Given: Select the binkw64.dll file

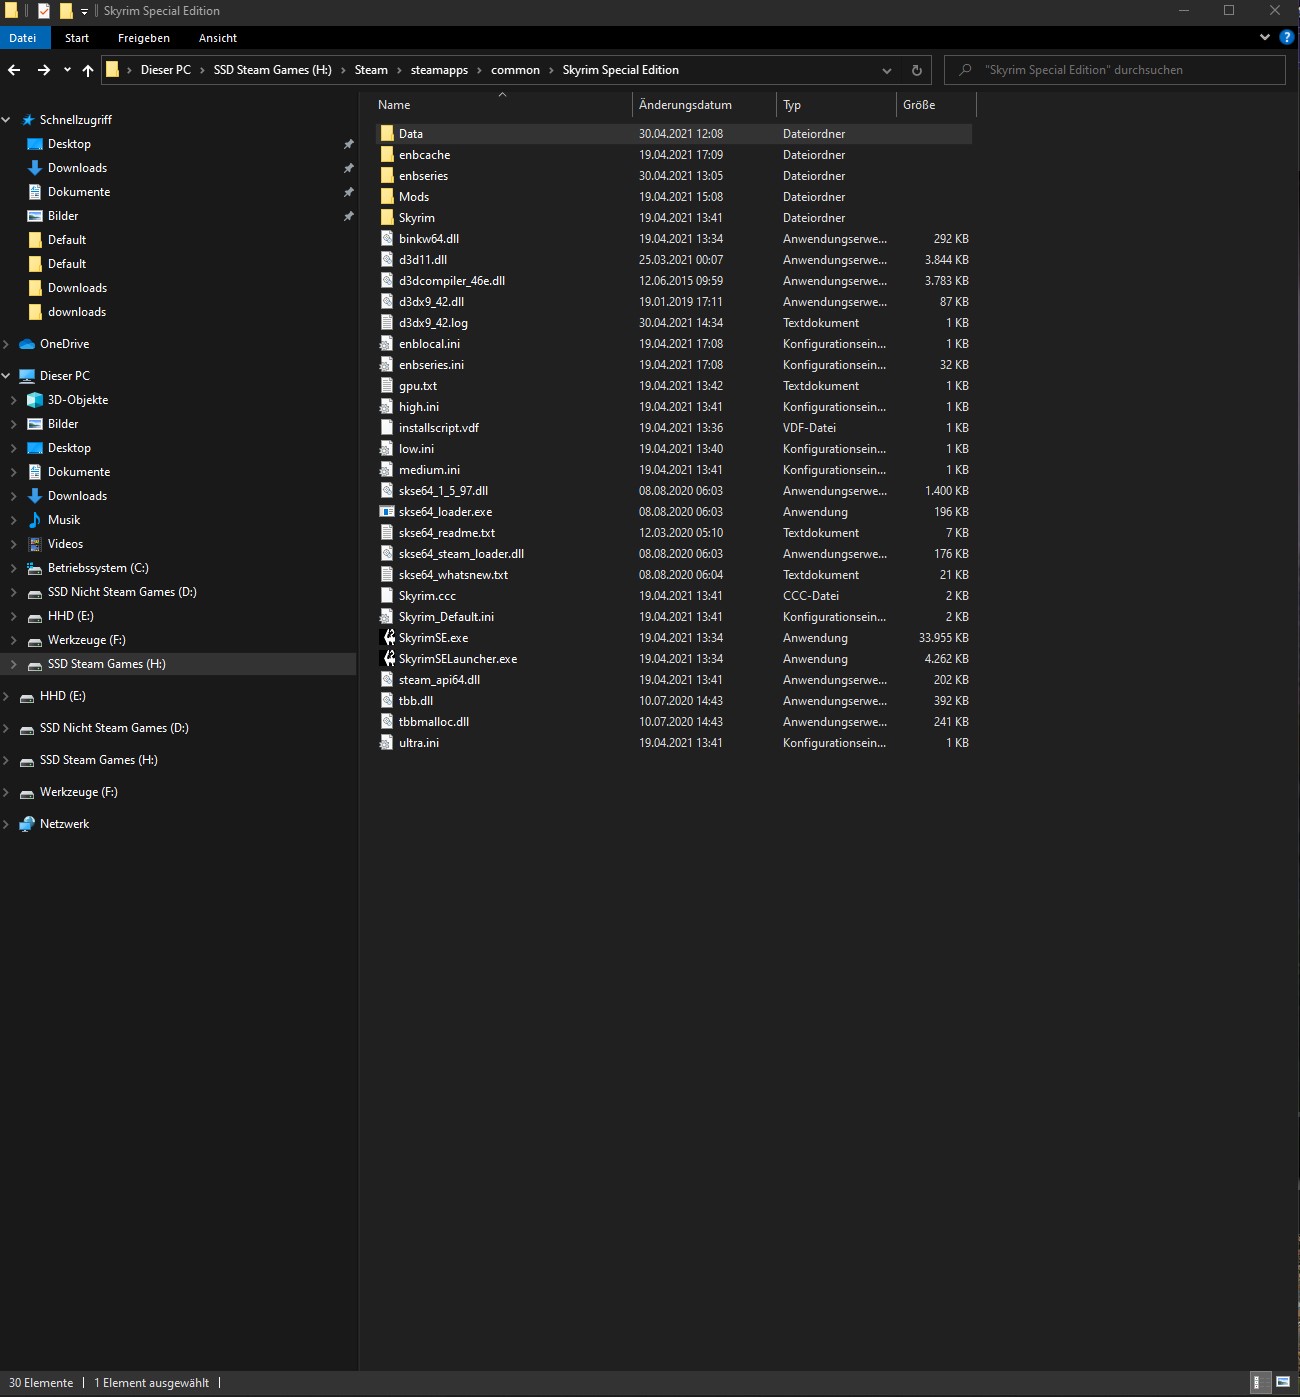Looking at the screenshot, I should pyautogui.click(x=674, y=239).
